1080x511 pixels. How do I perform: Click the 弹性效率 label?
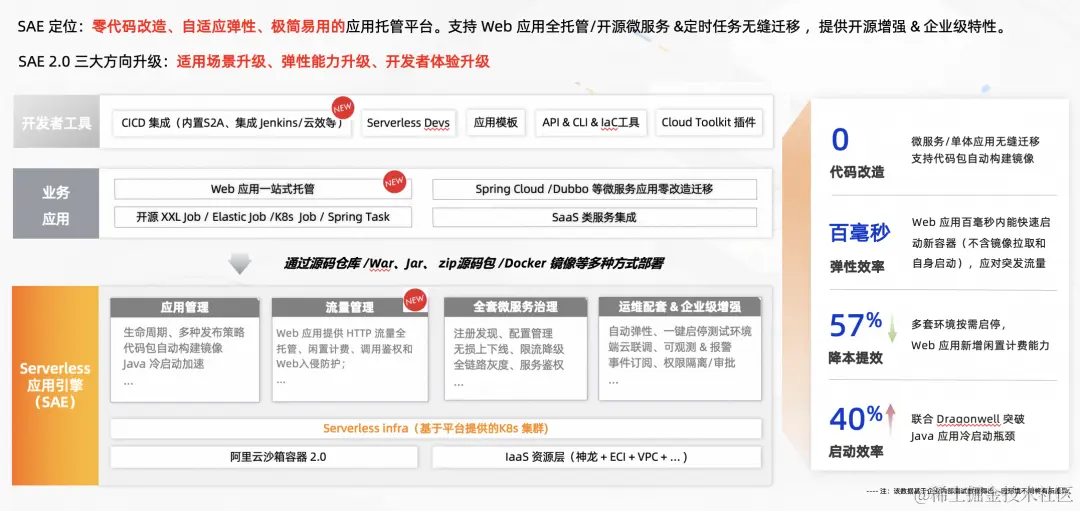[857, 267]
